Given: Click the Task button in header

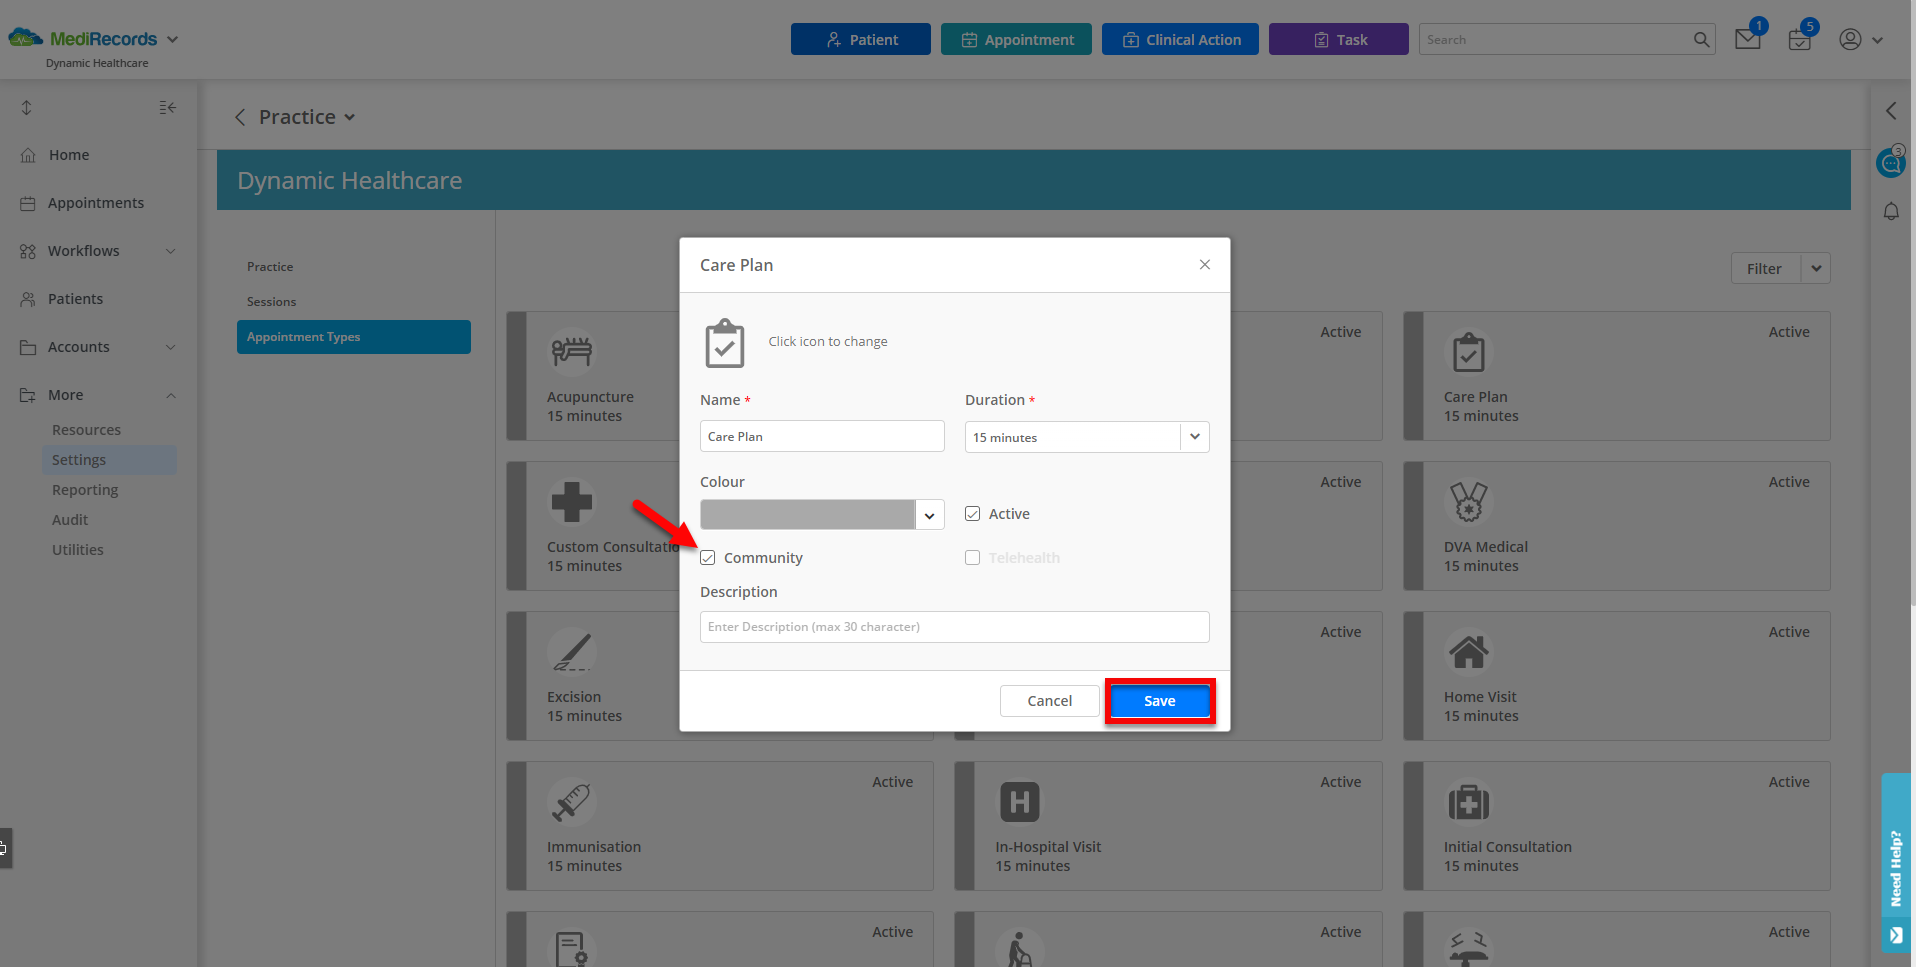Looking at the screenshot, I should [1339, 40].
